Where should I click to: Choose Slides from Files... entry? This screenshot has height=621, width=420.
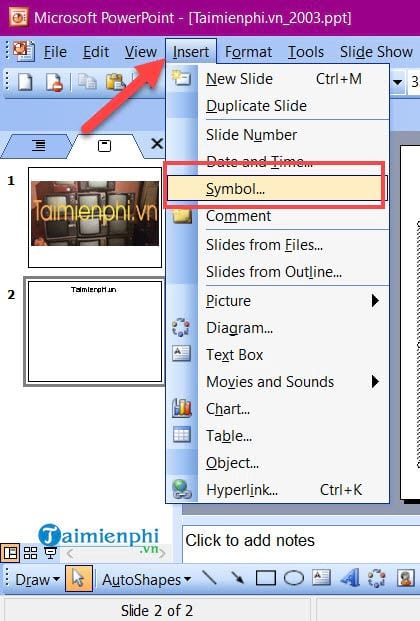coord(277,245)
